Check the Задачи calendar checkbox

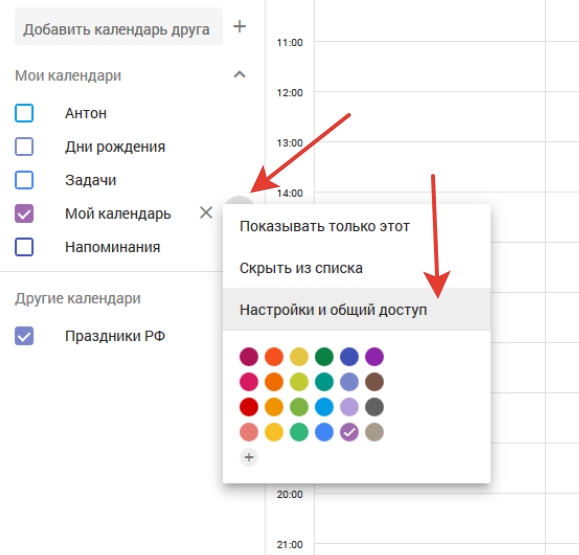pyautogui.click(x=24, y=180)
